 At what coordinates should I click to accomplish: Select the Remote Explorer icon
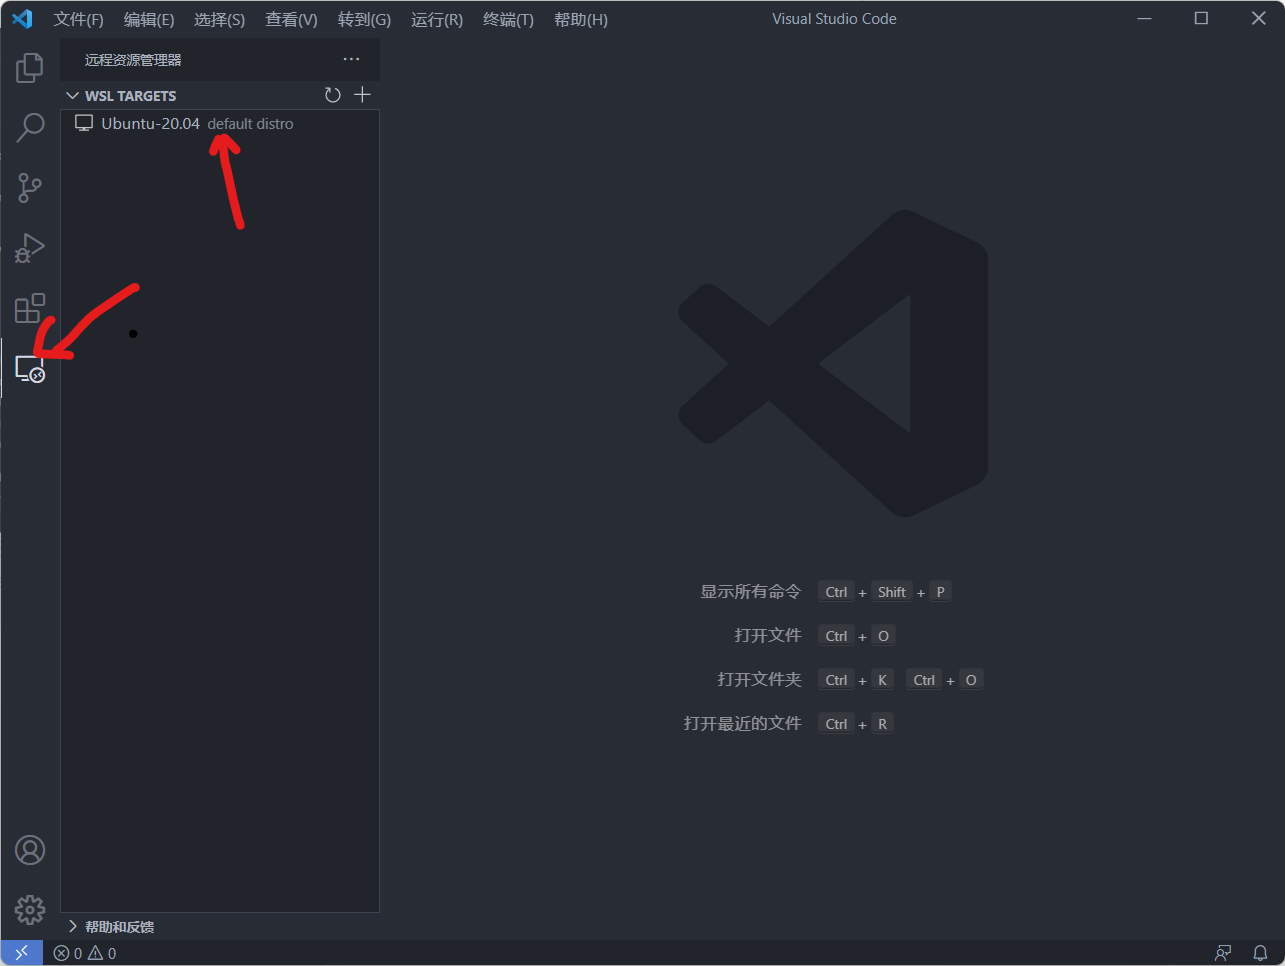coord(30,368)
